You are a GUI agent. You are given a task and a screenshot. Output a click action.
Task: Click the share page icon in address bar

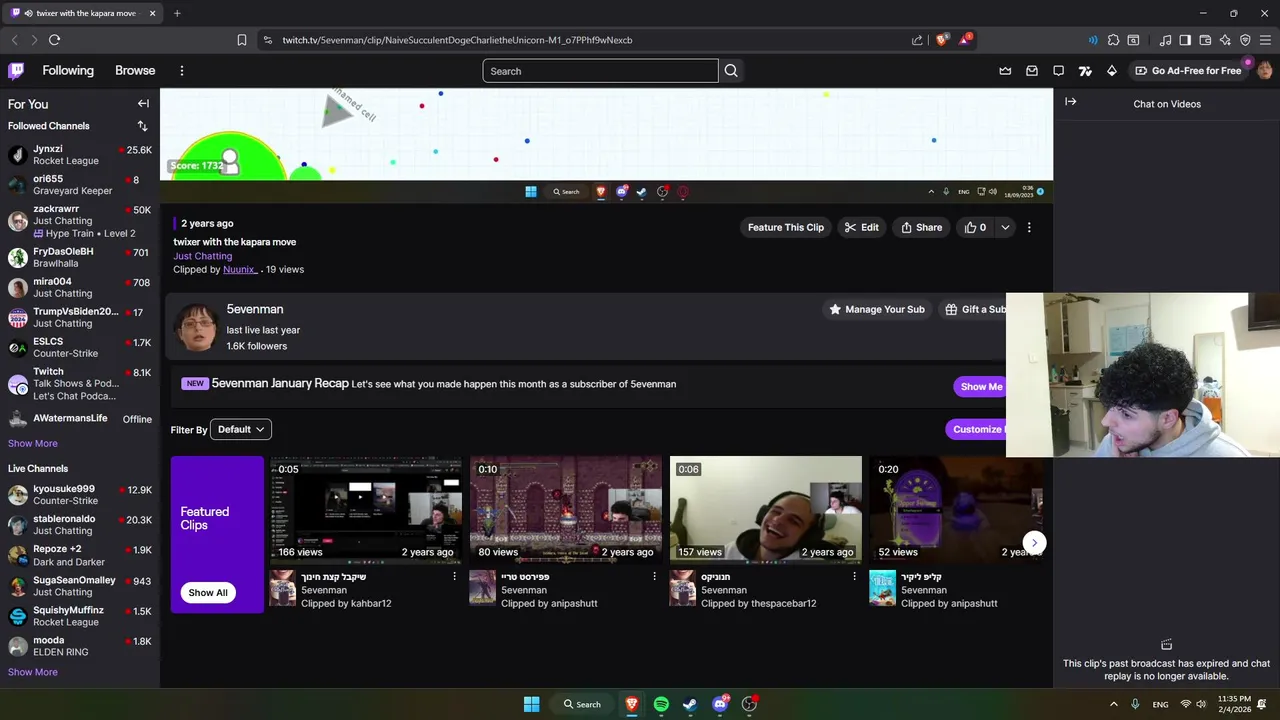point(917,40)
